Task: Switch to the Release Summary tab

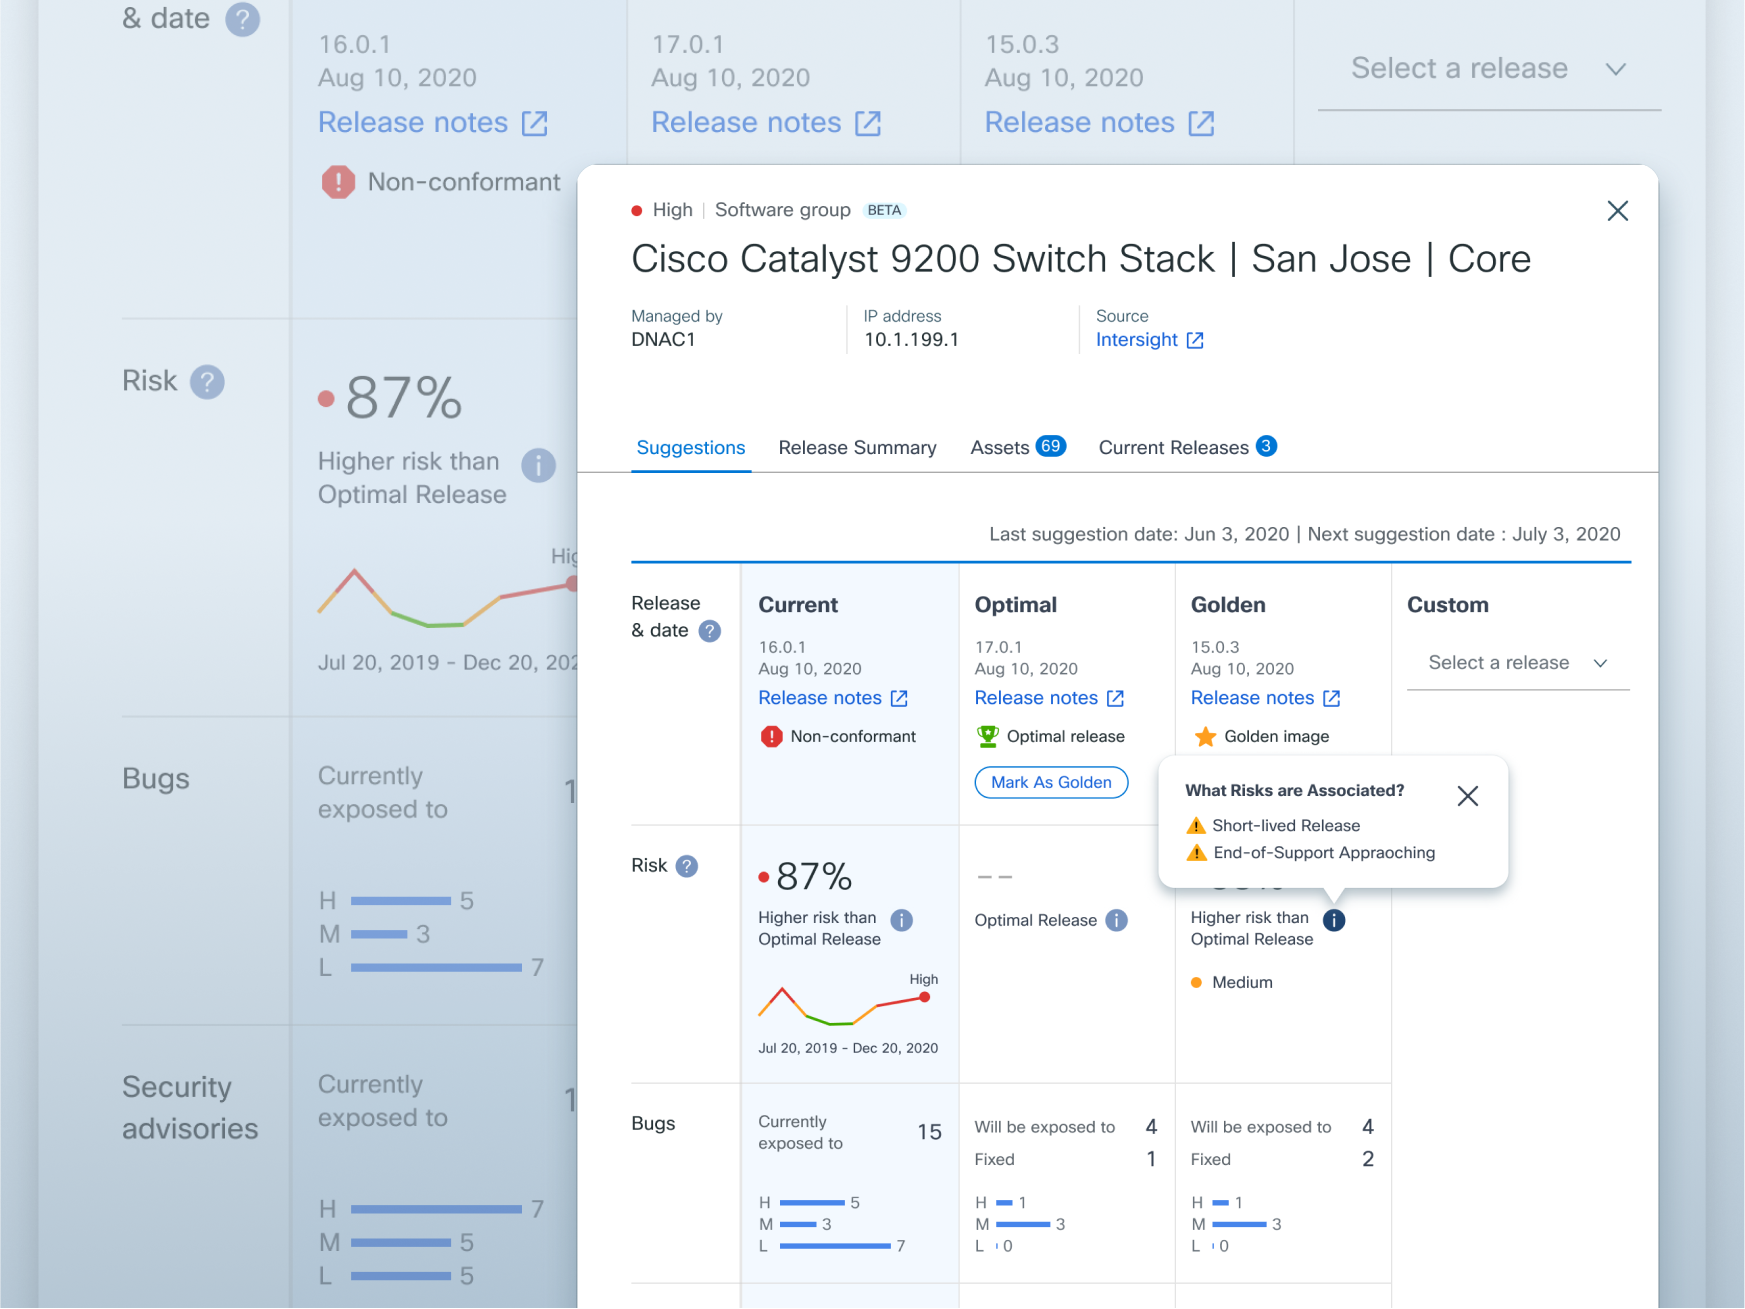Action: click(857, 447)
